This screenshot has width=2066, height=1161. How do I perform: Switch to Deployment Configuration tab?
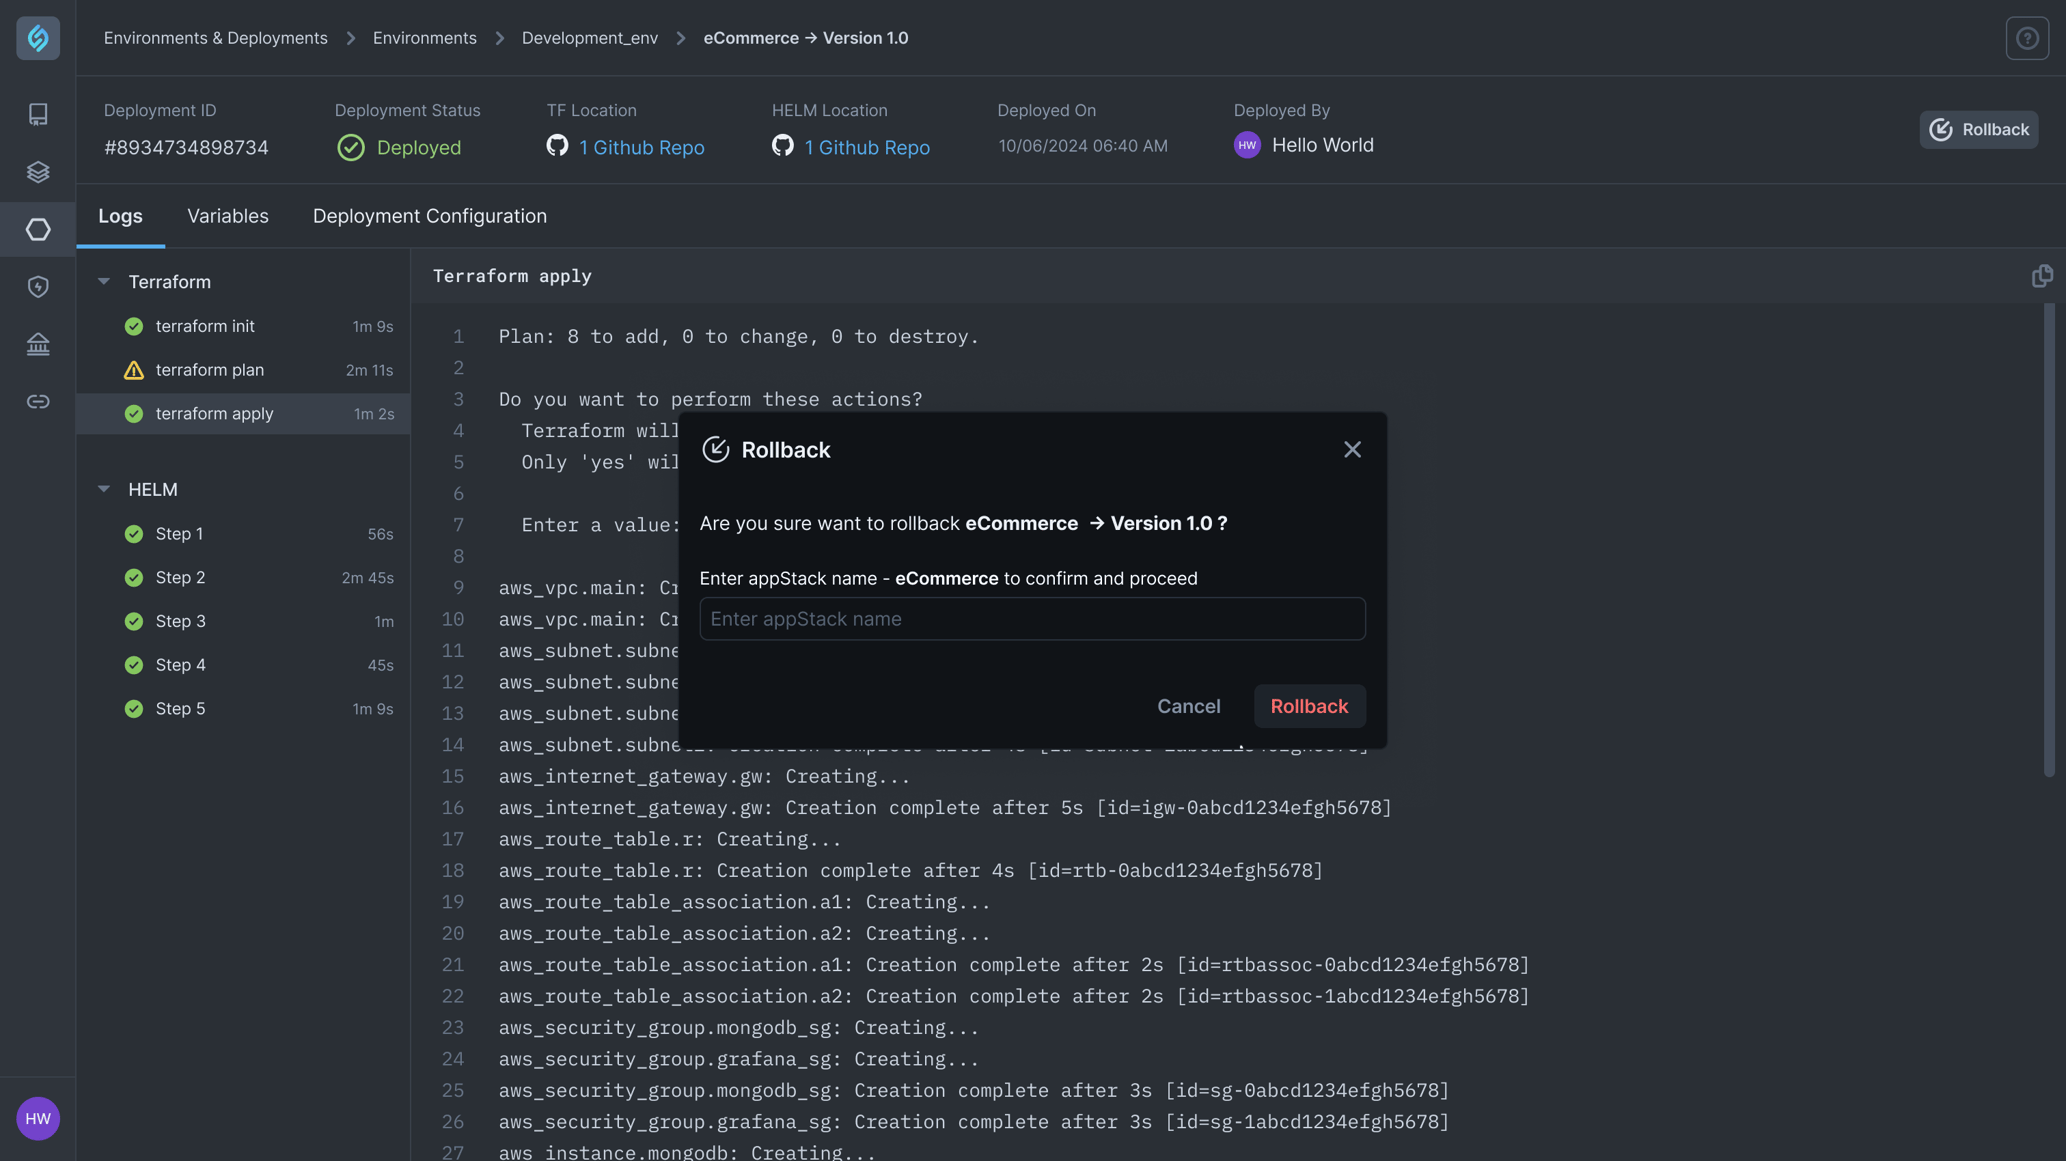pyautogui.click(x=430, y=216)
